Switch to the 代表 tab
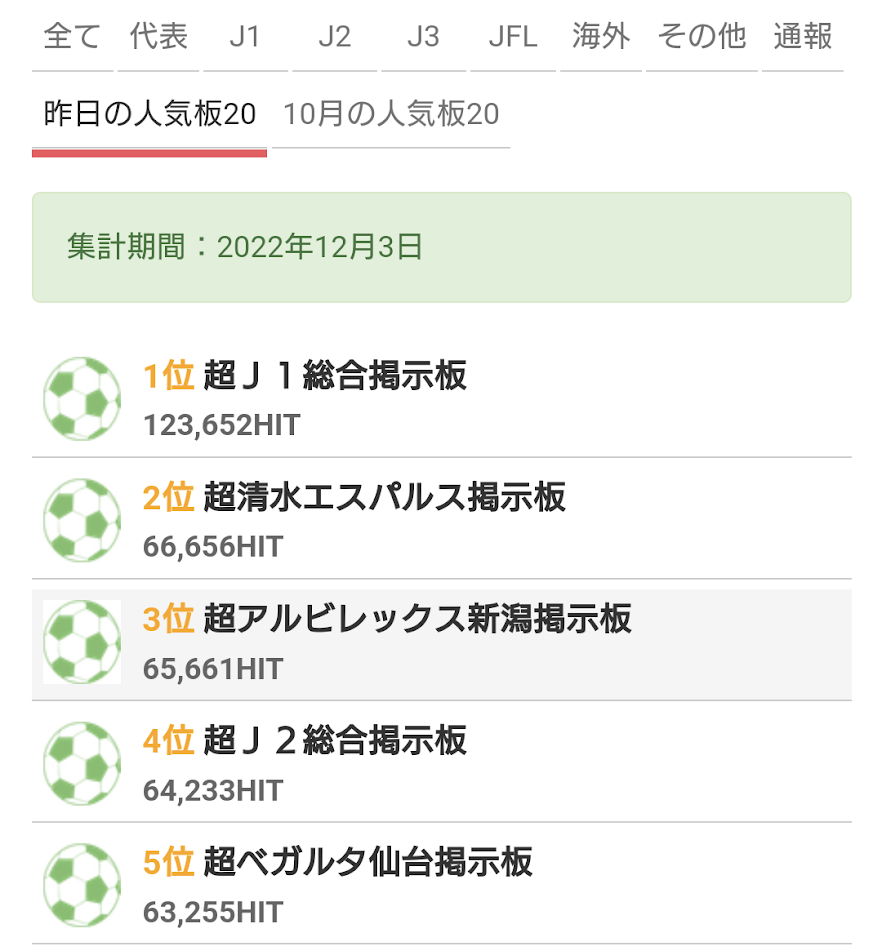 click(x=159, y=38)
